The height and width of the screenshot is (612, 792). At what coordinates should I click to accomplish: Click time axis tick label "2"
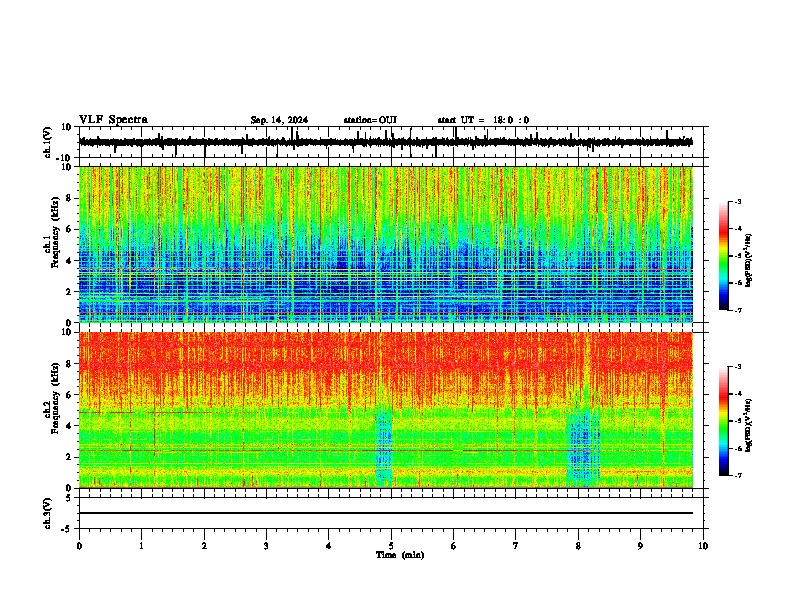click(x=204, y=546)
